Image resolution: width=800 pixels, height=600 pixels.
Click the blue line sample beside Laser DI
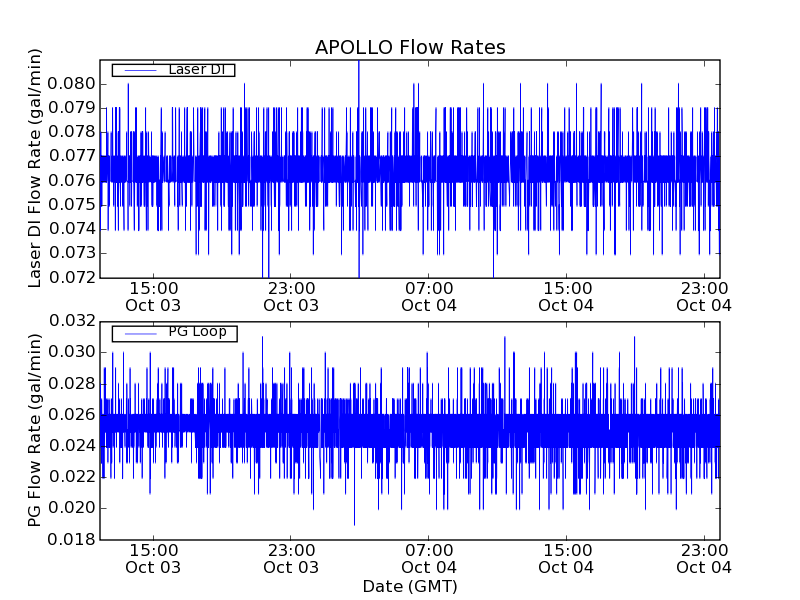pos(140,70)
